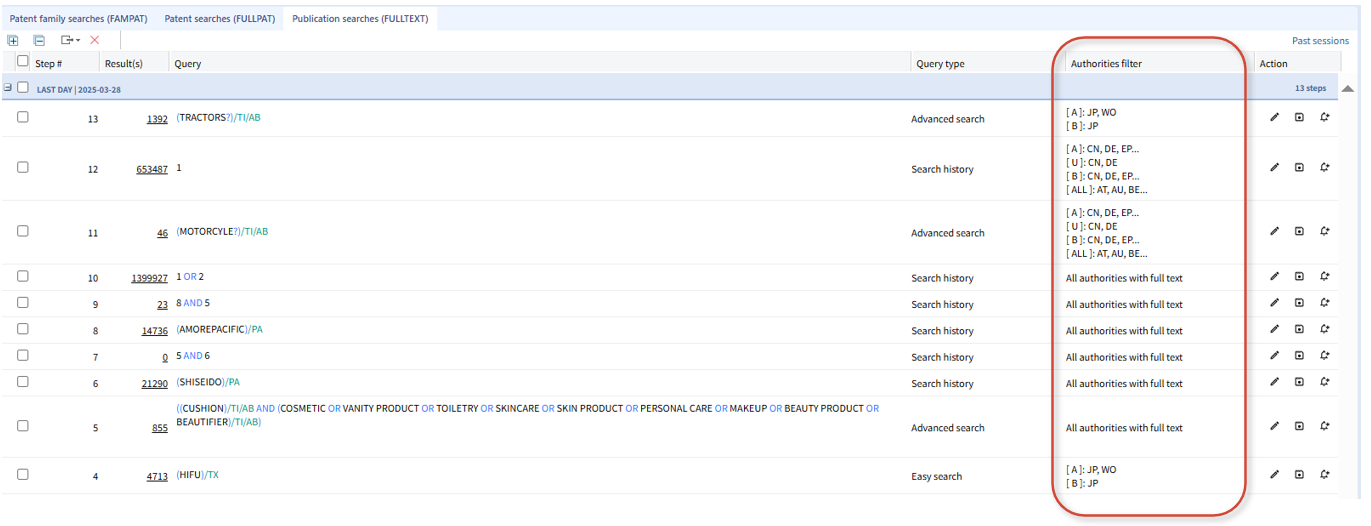Click the red X delete icon in toolbar
Image resolution: width=1371 pixels, height=526 pixels.
[x=95, y=40]
